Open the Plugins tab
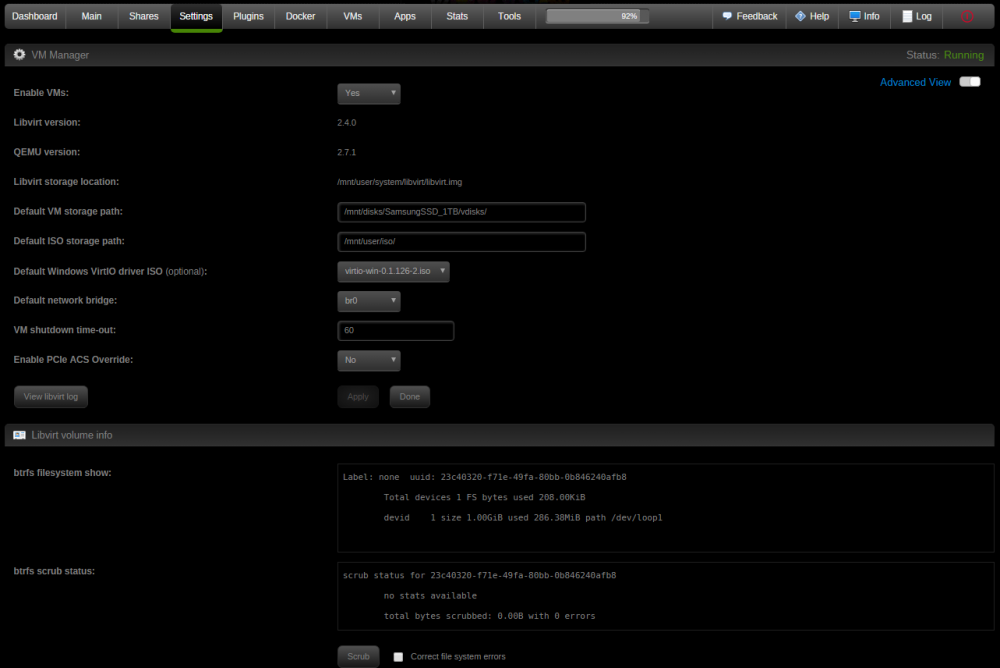Image resolution: width=1000 pixels, height=668 pixels. point(248,17)
